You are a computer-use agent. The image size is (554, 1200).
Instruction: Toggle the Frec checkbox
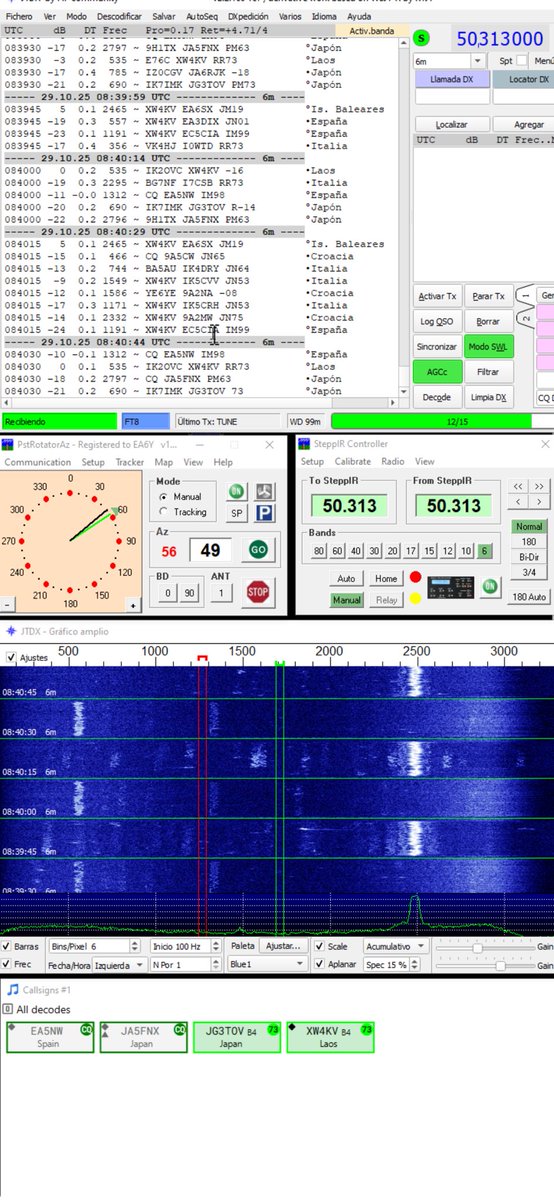click(x=8, y=965)
